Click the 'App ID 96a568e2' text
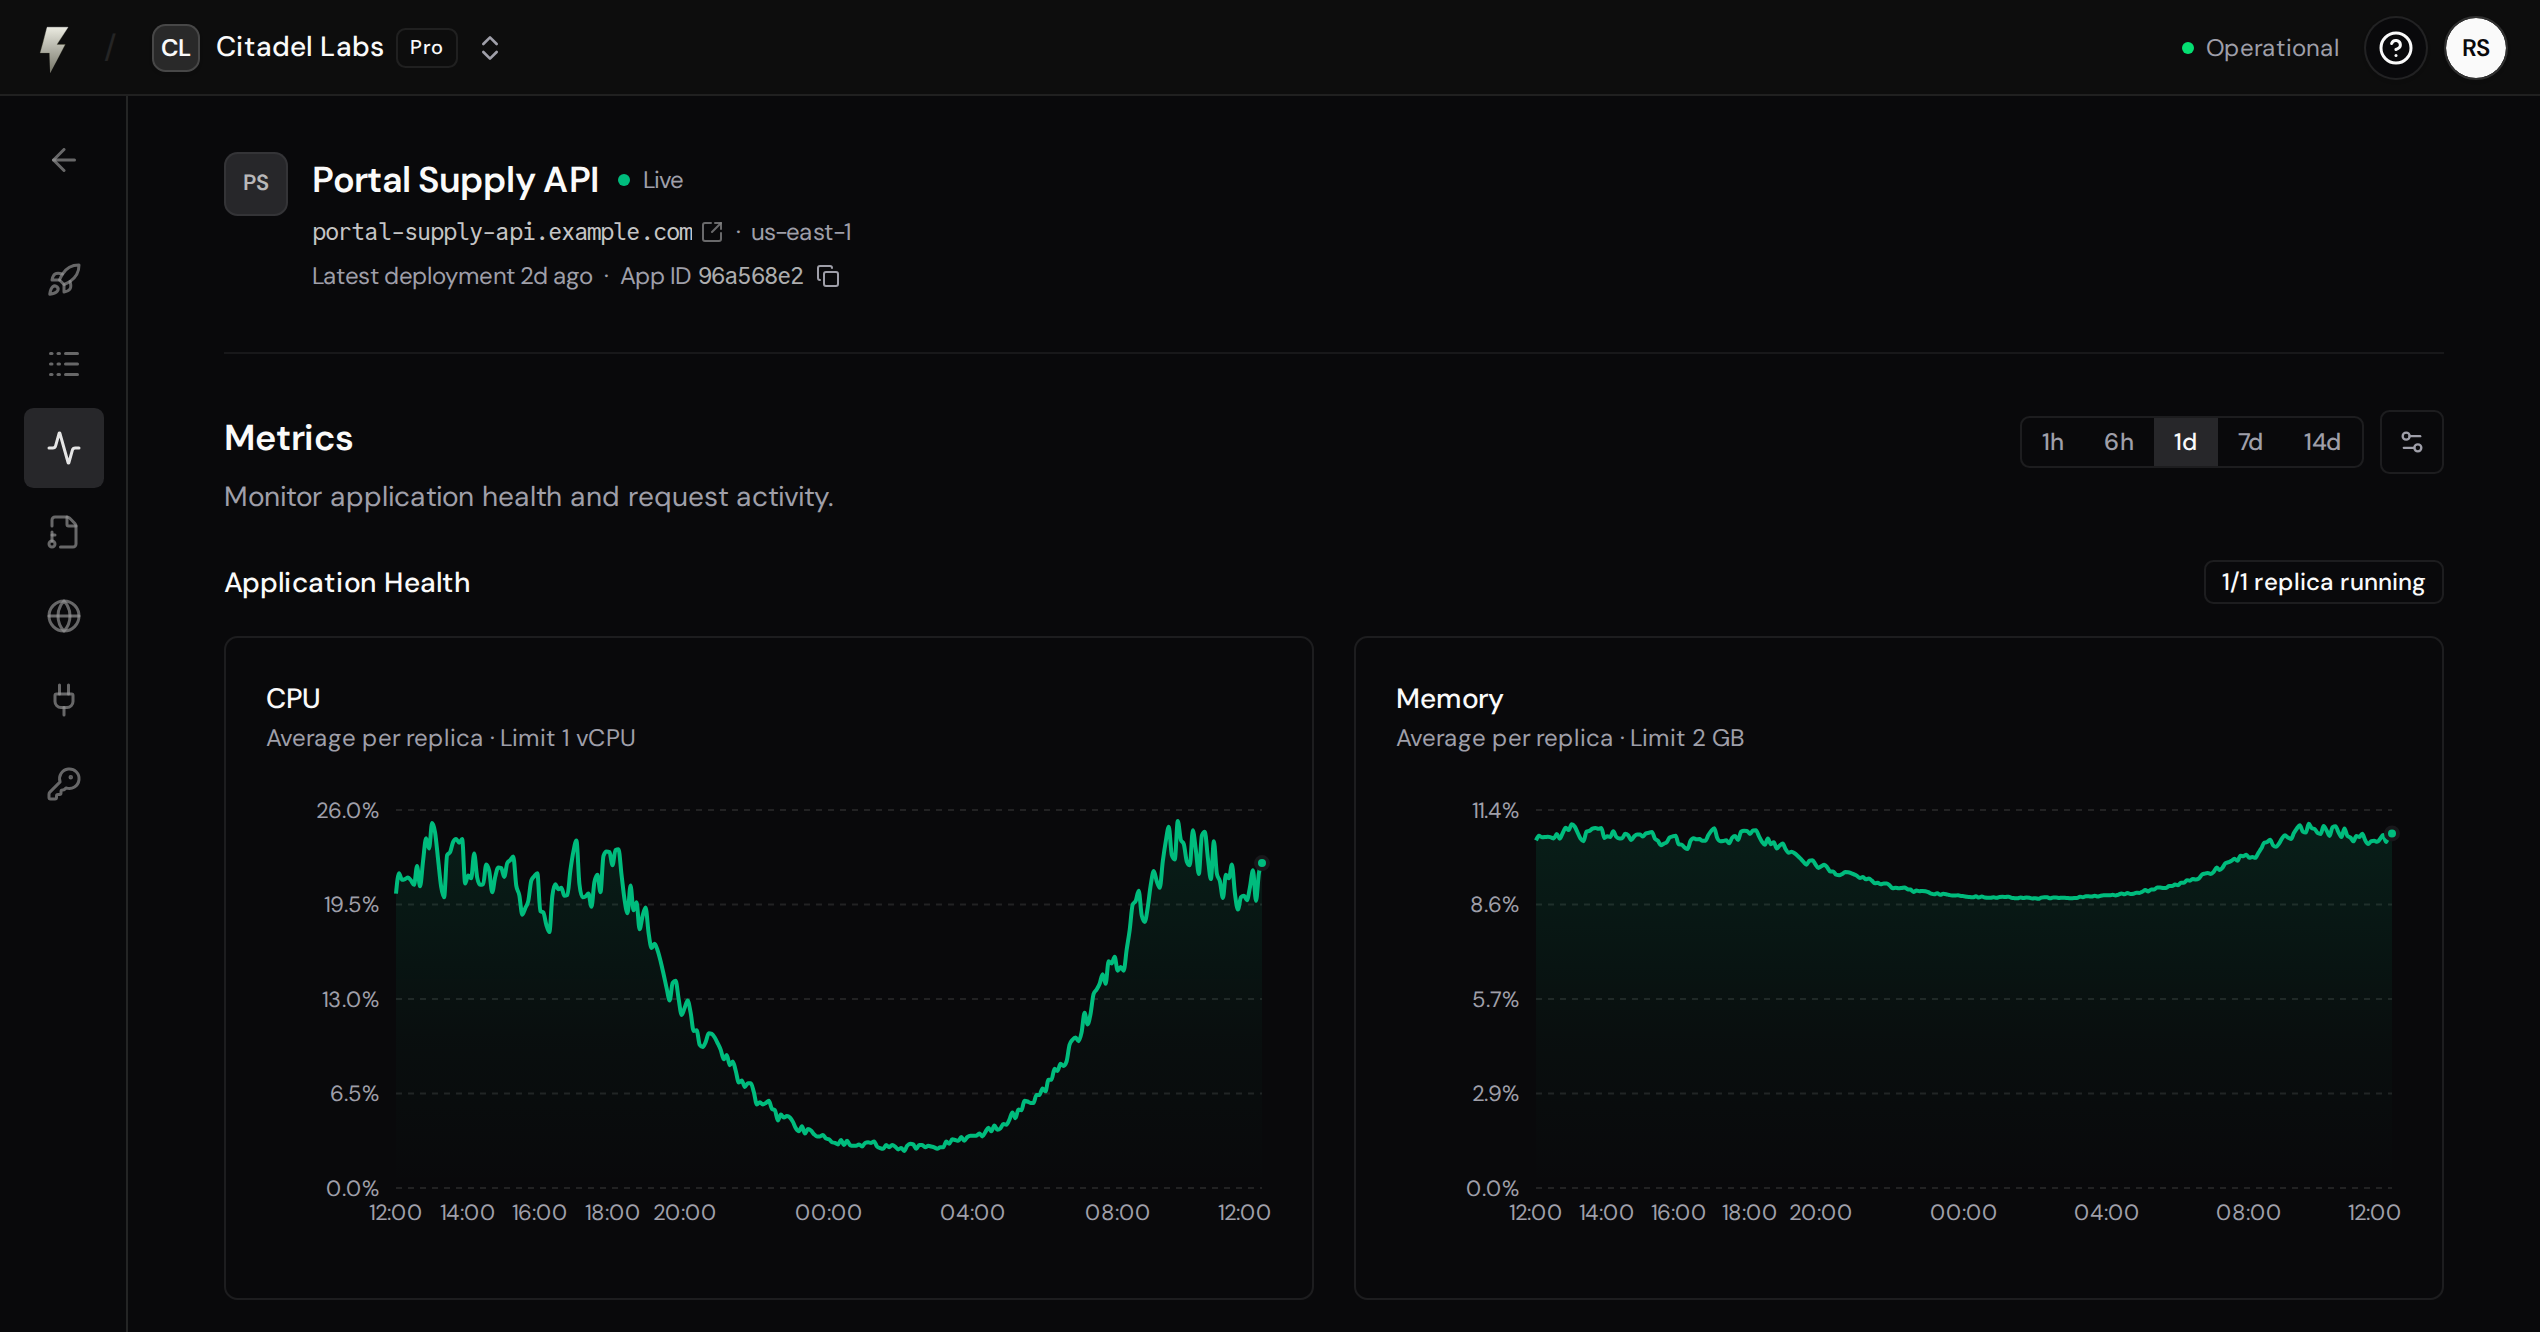This screenshot has height=1332, width=2540. [711, 276]
